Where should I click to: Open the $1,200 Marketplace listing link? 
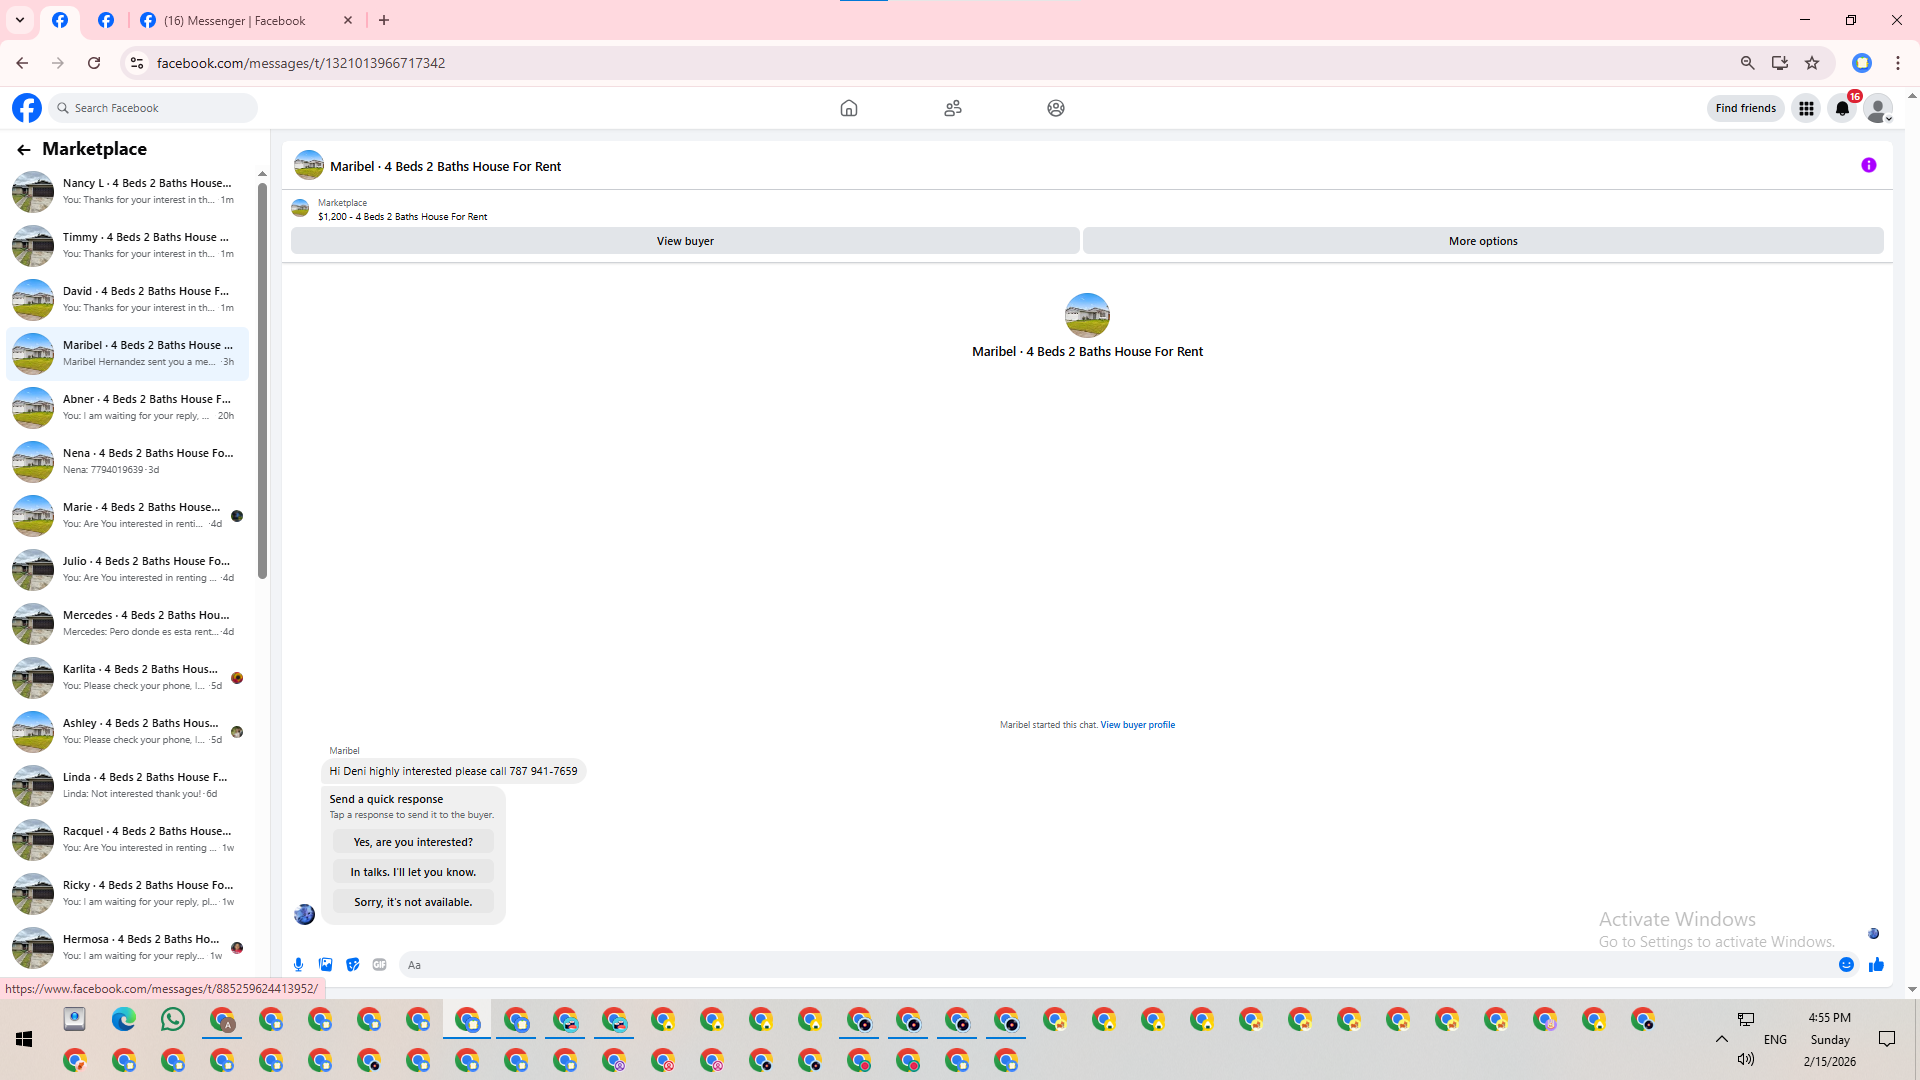pos(403,217)
